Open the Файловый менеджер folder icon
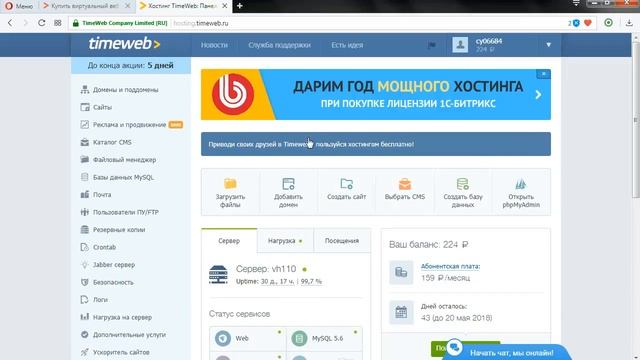This screenshot has width=640, height=360. [x=84, y=160]
